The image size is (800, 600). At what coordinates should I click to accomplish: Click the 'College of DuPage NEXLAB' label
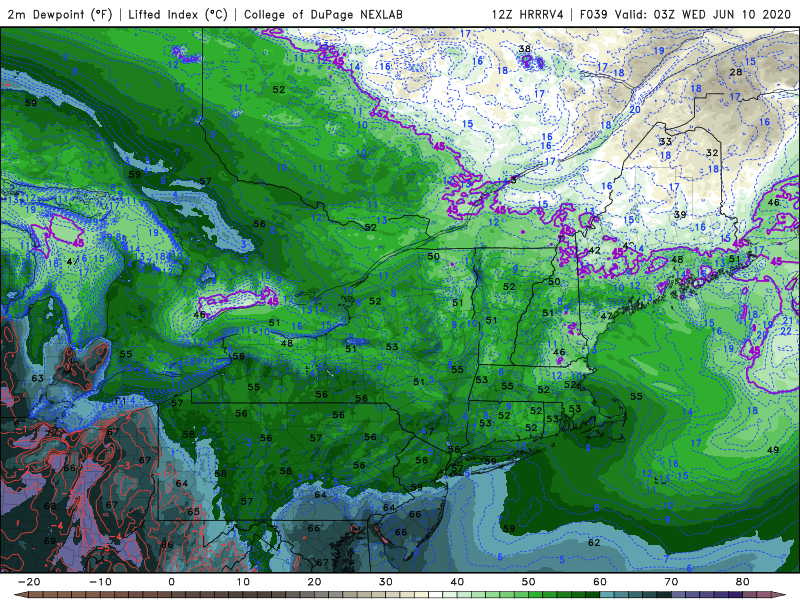click(323, 14)
